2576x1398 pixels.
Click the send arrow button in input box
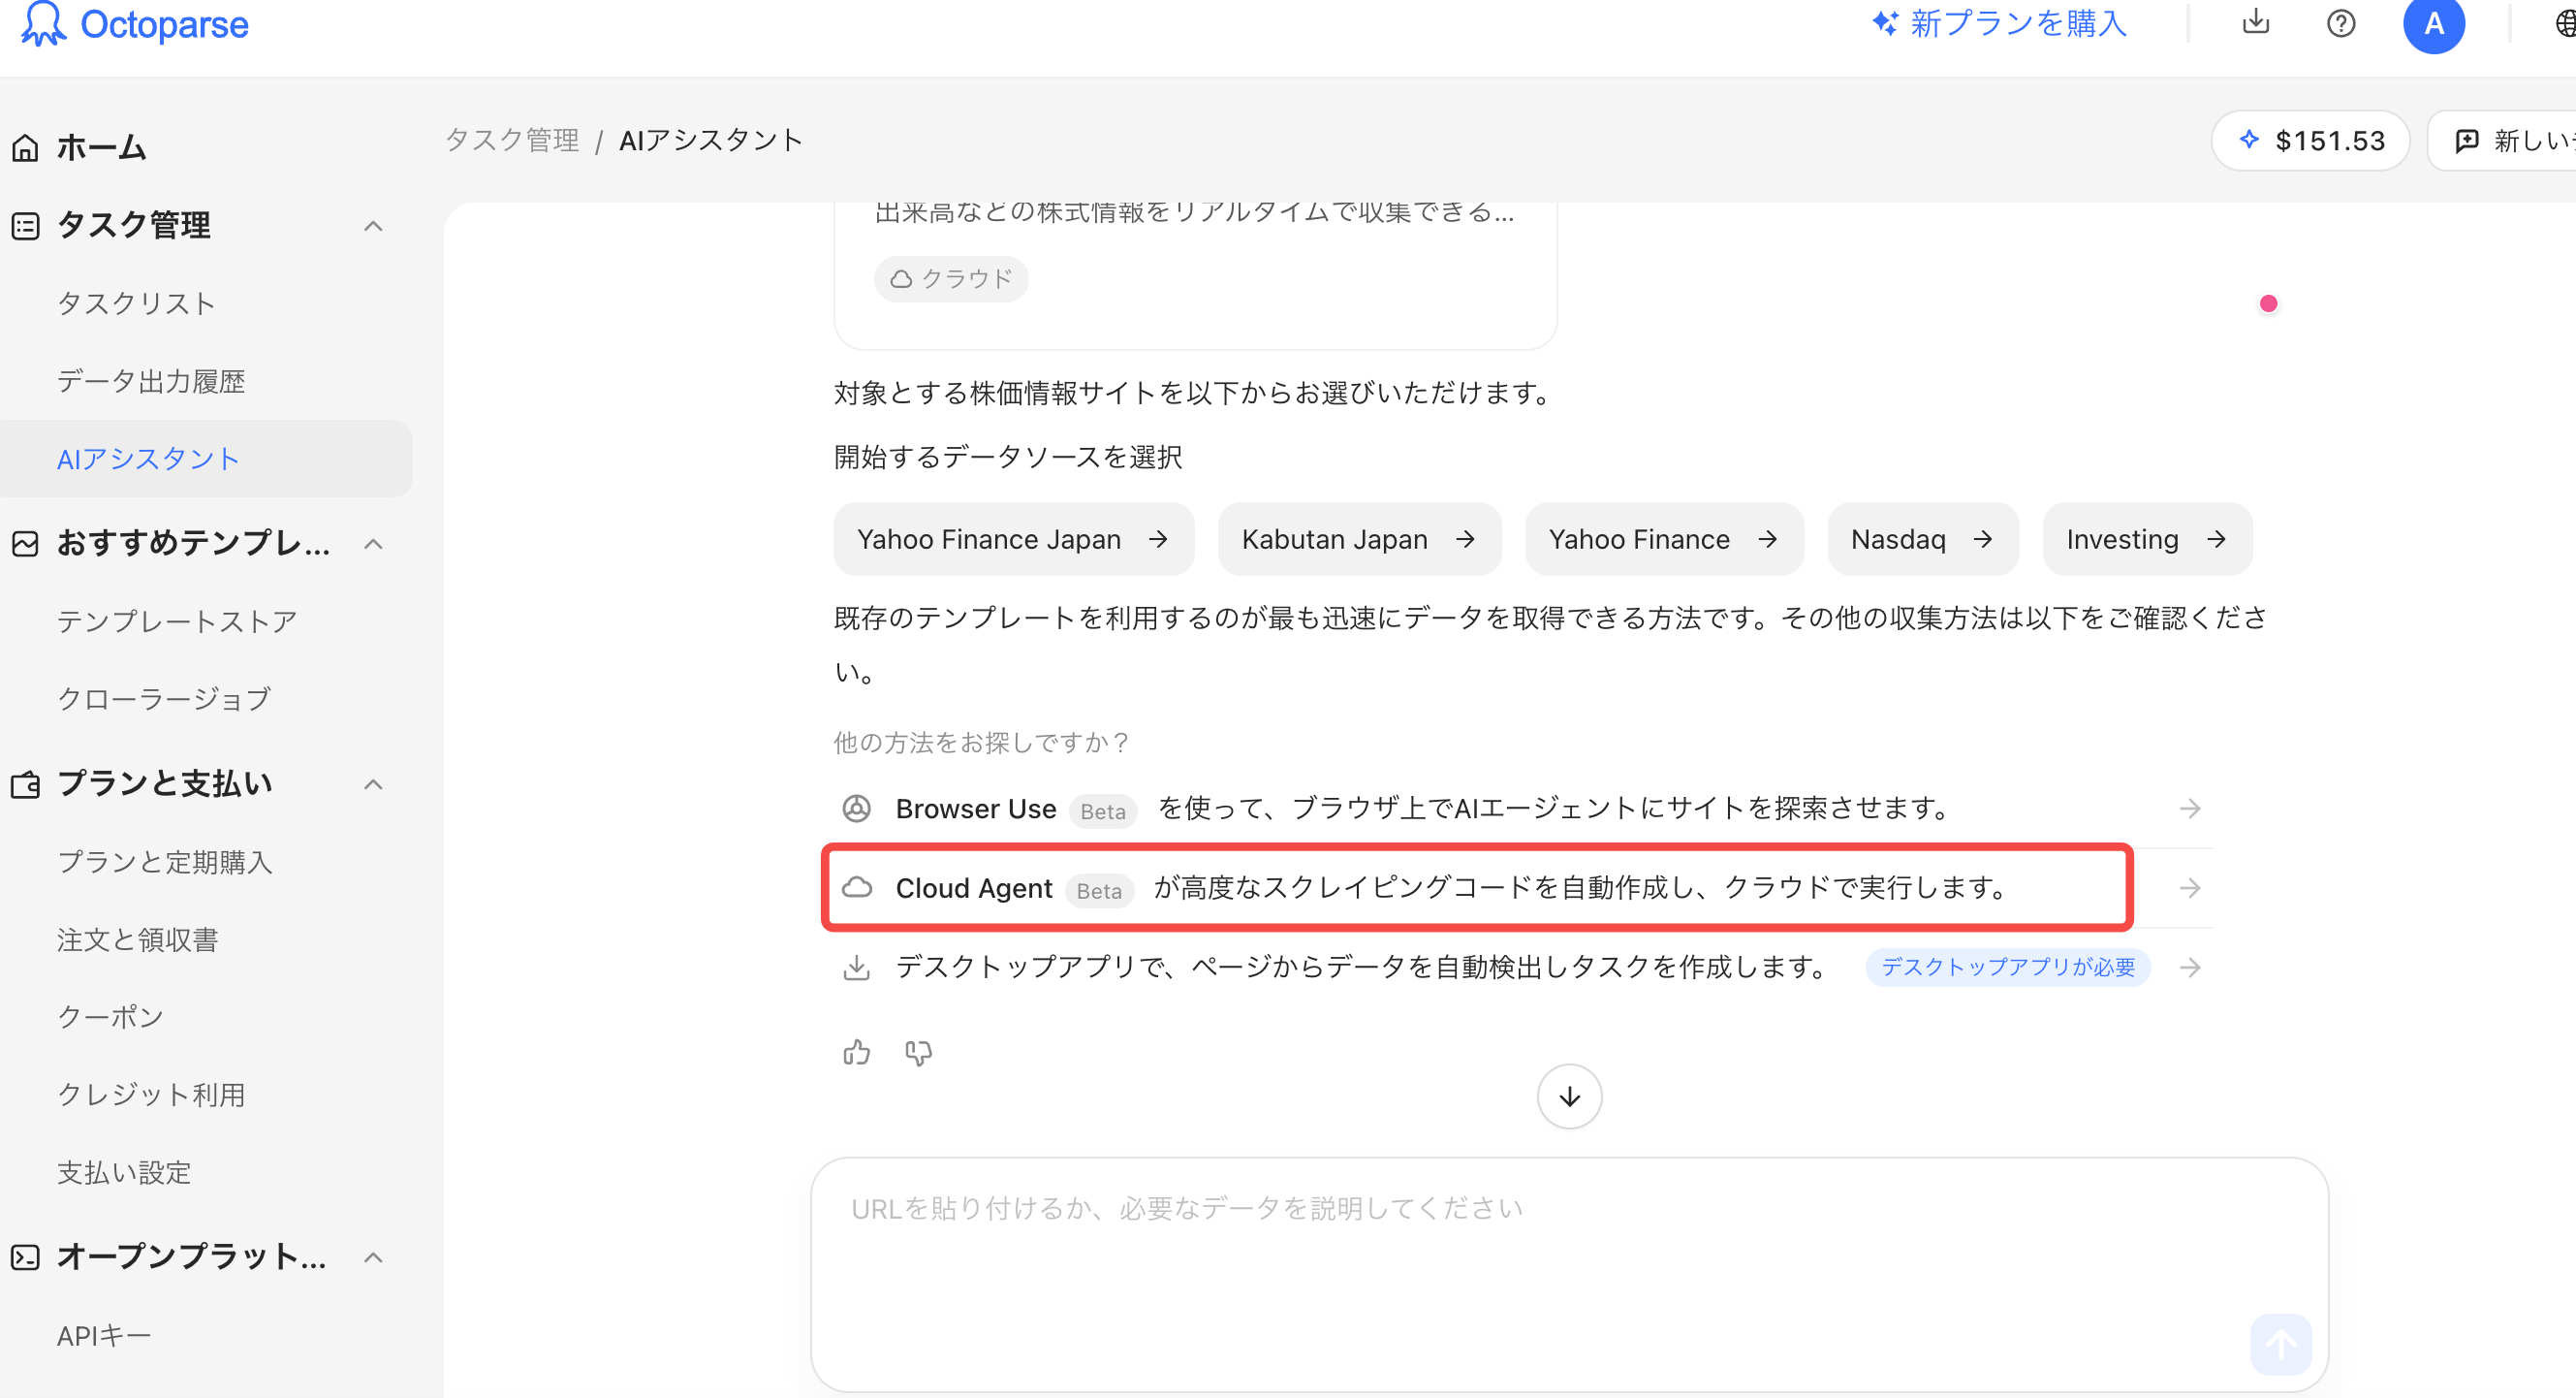click(2281, 1344)
